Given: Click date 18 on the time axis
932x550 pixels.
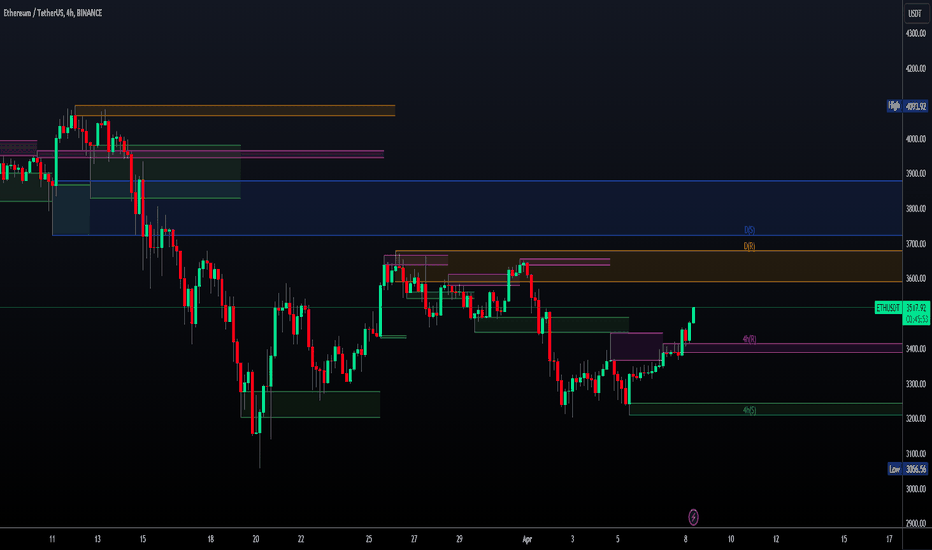Looking at the screenshot, I should click(x=210, y=539).
